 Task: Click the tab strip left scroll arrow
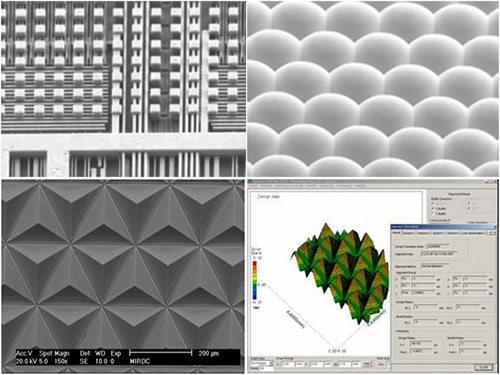click(490, 233)
